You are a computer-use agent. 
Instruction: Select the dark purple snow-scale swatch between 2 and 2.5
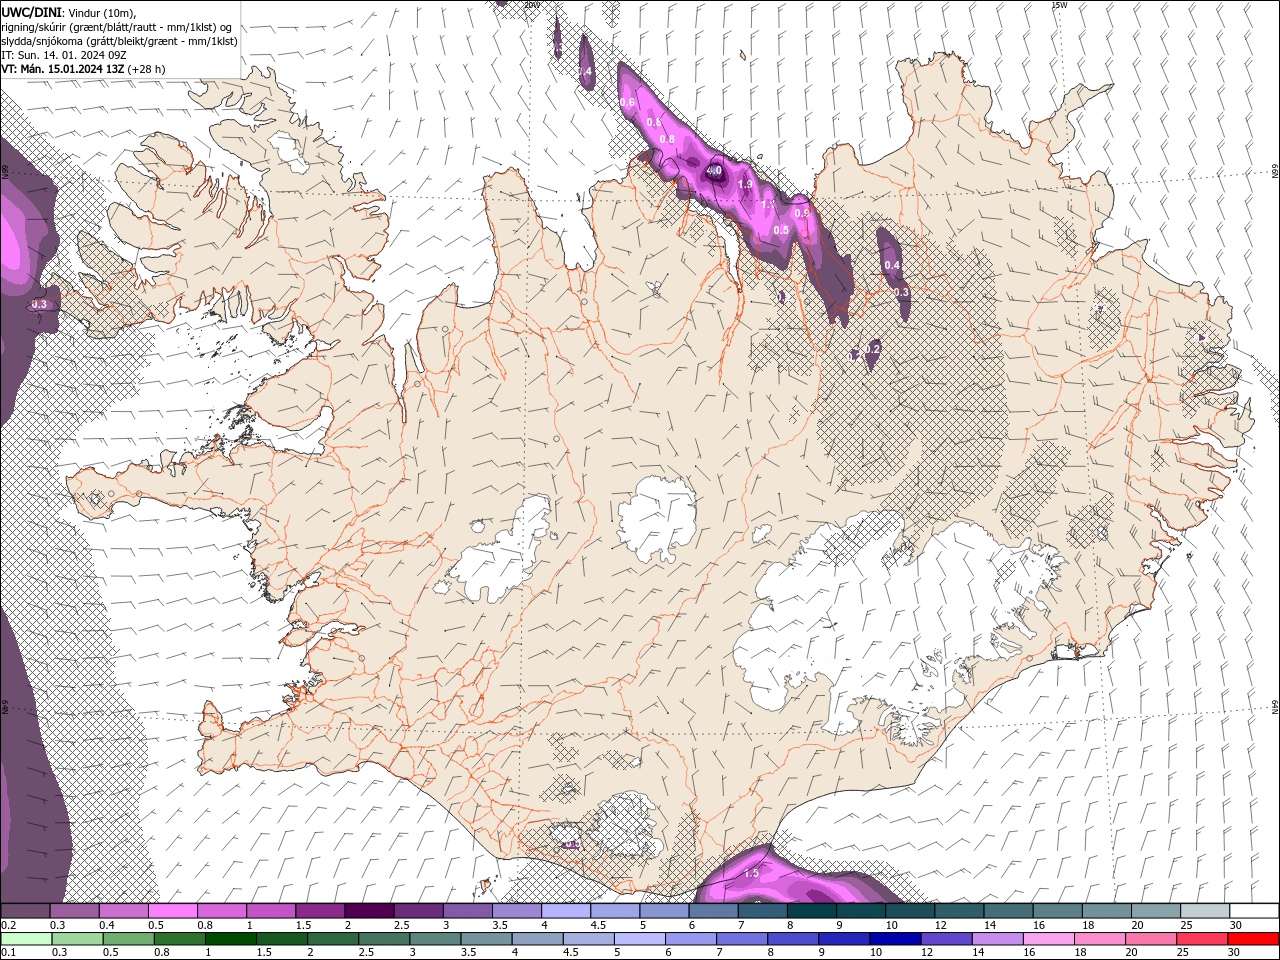coord(369,911)
